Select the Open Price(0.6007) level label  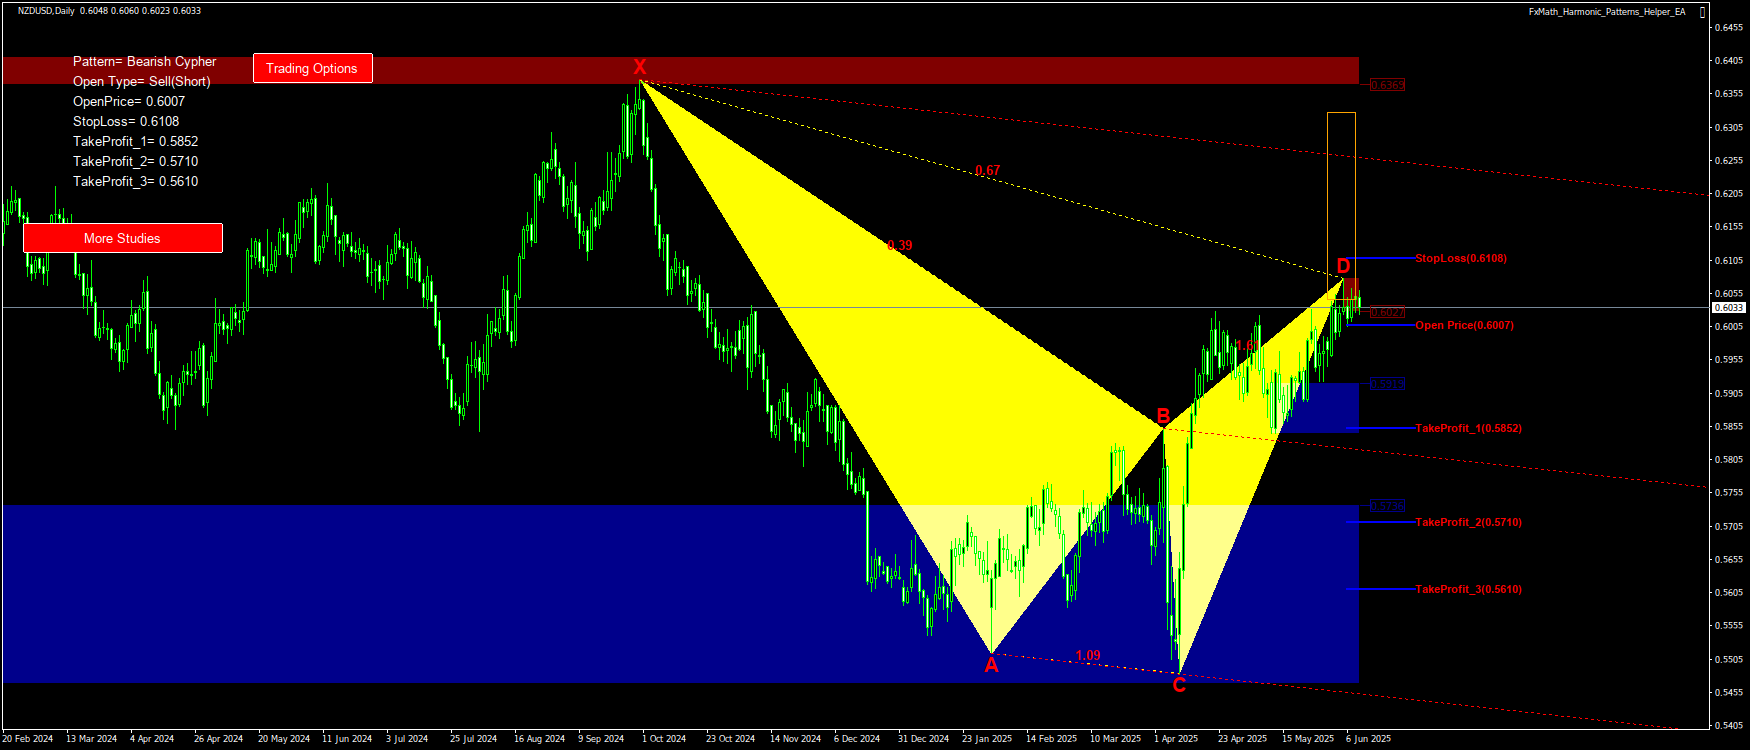[1464, 325]
